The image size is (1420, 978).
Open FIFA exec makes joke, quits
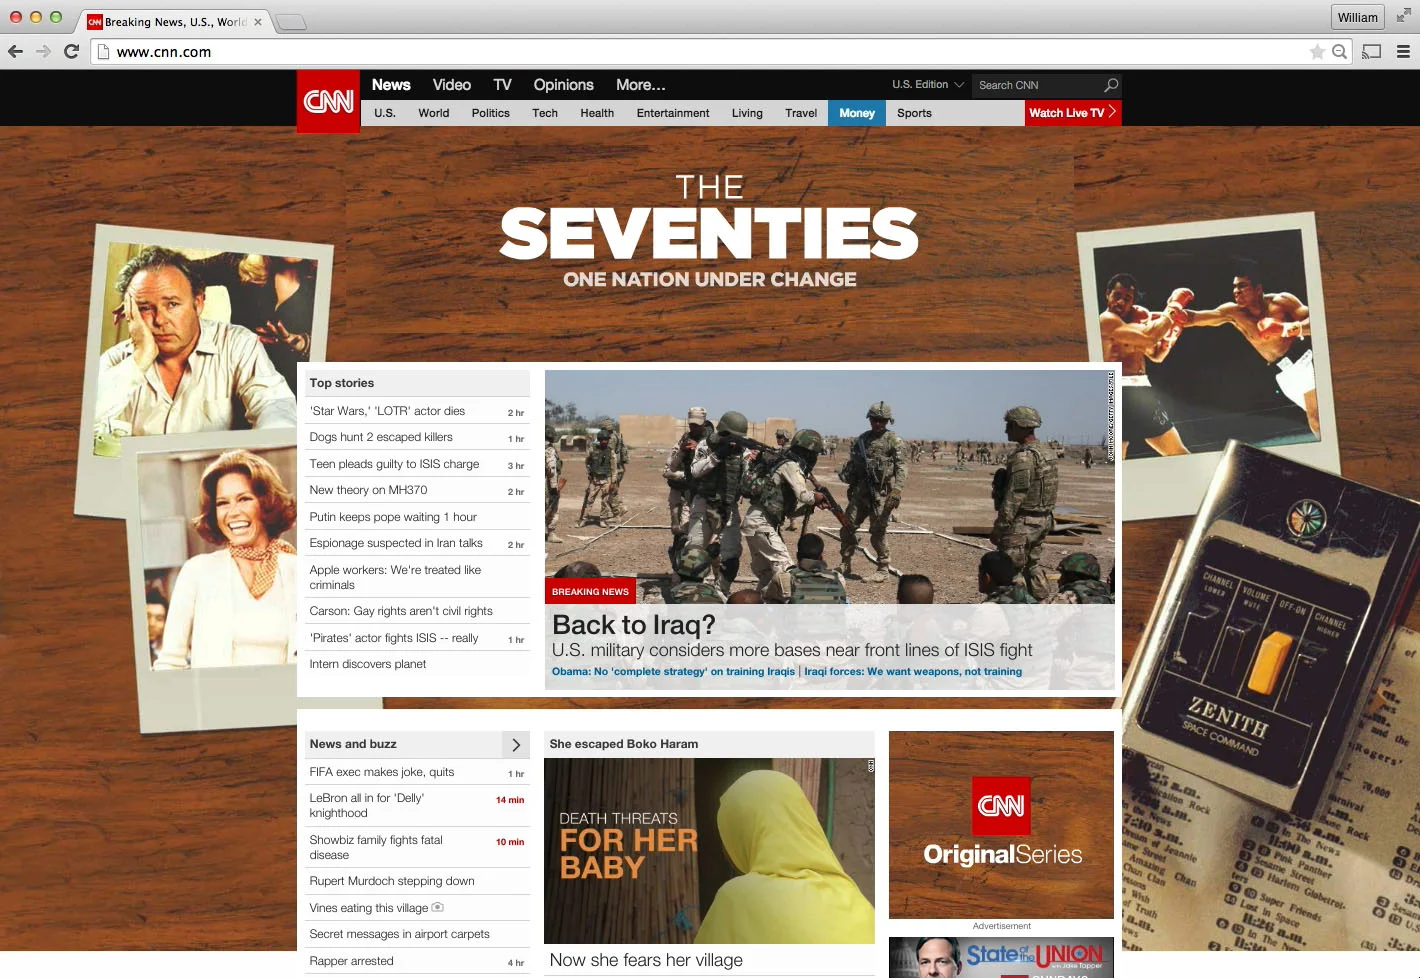(x=382, y=772)
